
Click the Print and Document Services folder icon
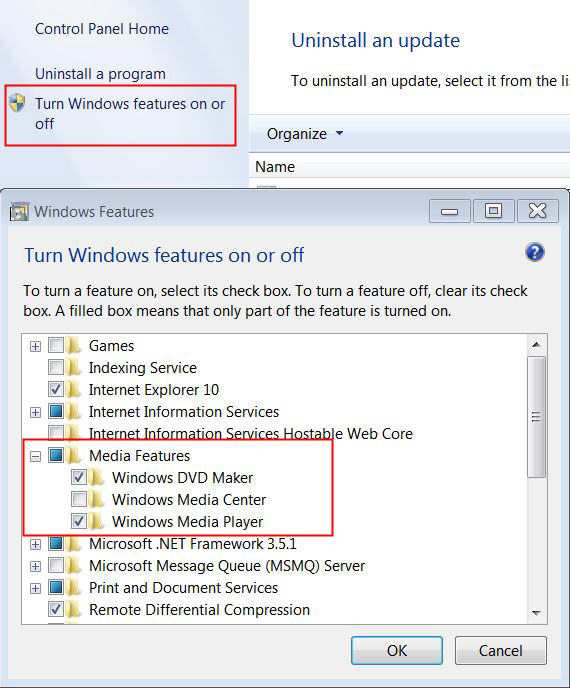[x=74, y=588]
